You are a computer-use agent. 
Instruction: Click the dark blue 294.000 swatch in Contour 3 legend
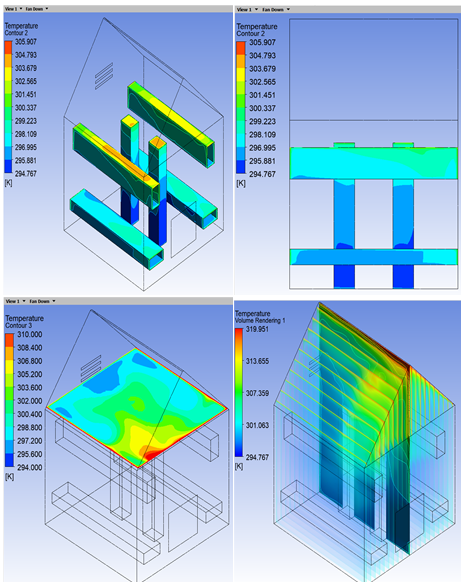9,460
